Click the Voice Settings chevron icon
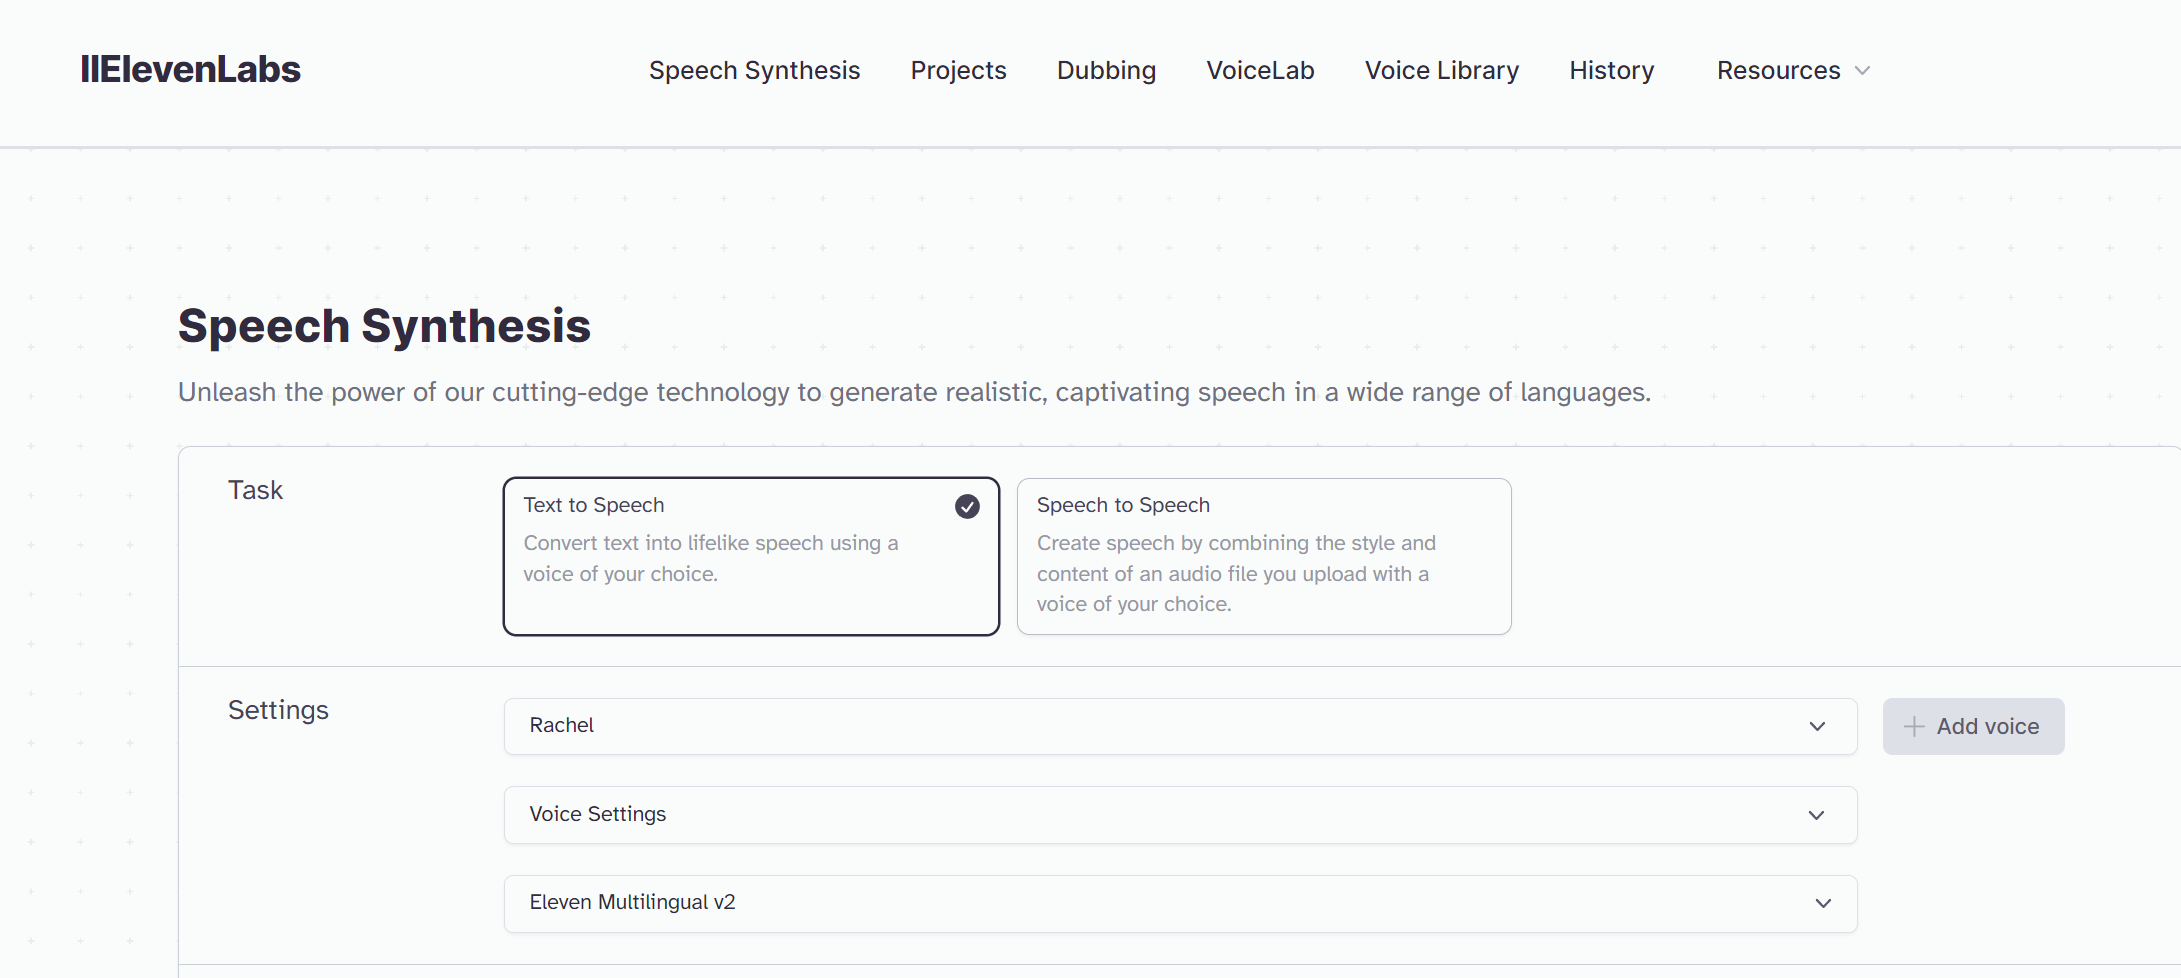 click(1817, 815)
